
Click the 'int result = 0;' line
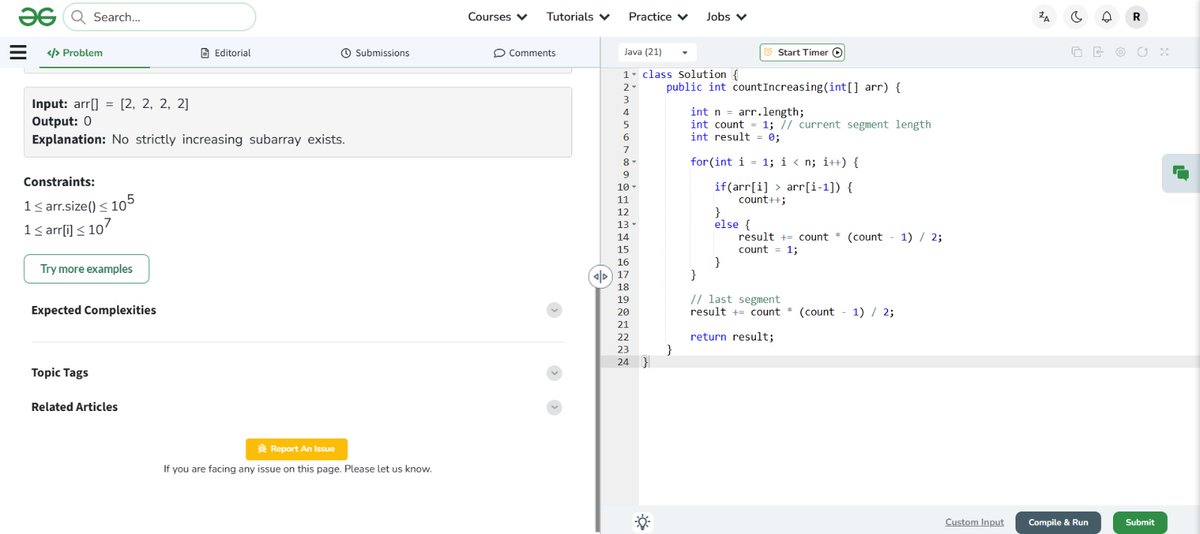click(x=735, y=137)
